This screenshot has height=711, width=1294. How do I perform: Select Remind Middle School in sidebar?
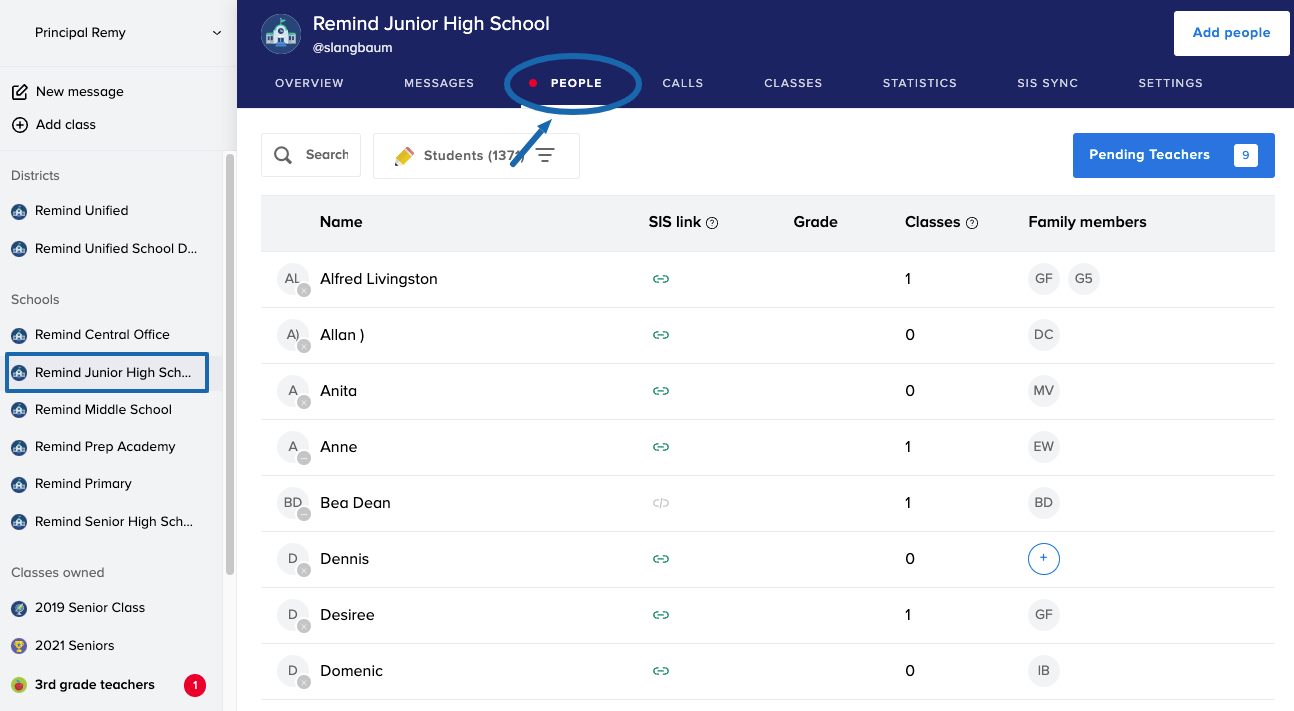click(x=103, y=410)
